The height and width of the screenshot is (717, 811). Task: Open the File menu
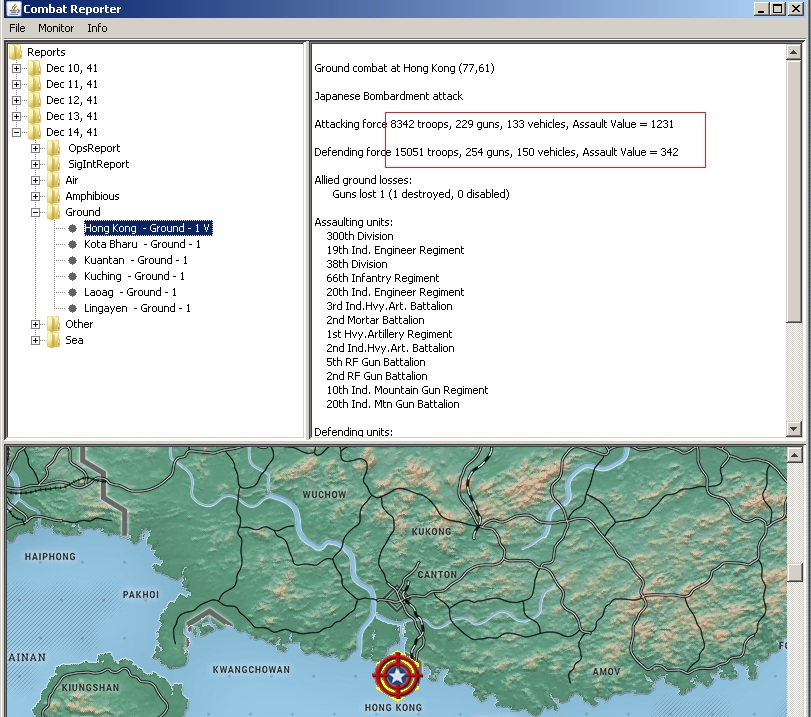click(x=17, y=28)
